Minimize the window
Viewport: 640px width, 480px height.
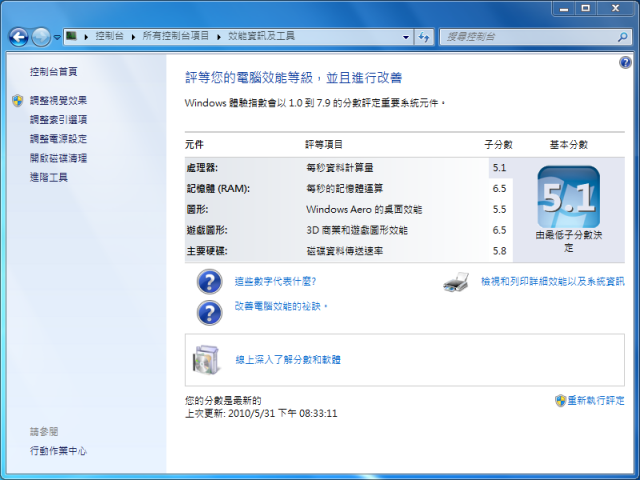click(564, 8)
